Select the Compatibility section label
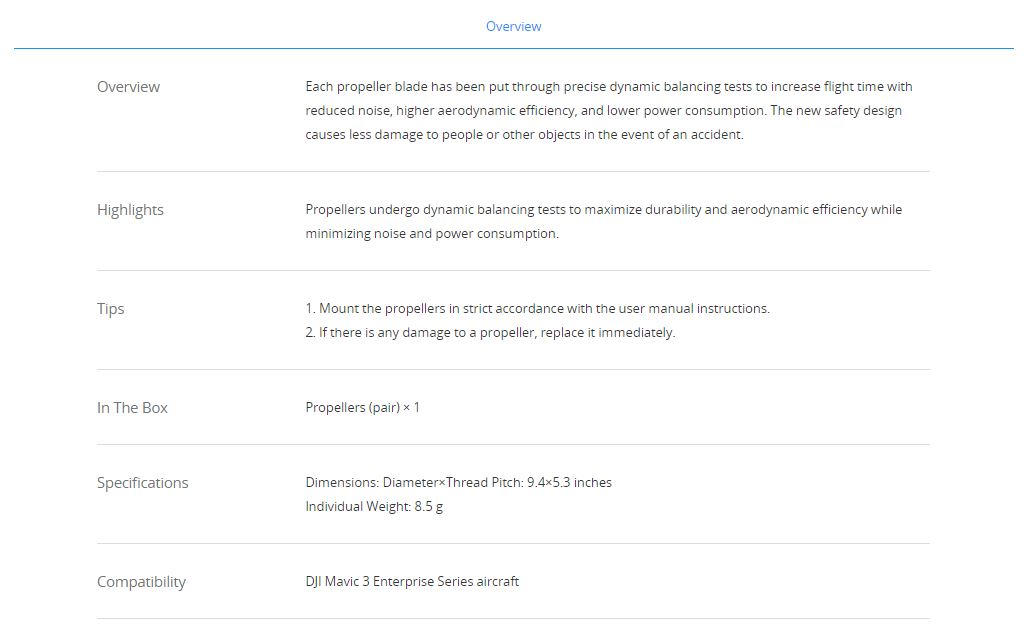Image resolution: width=1024 pixels, height=641 pixels. coord(142,582)
